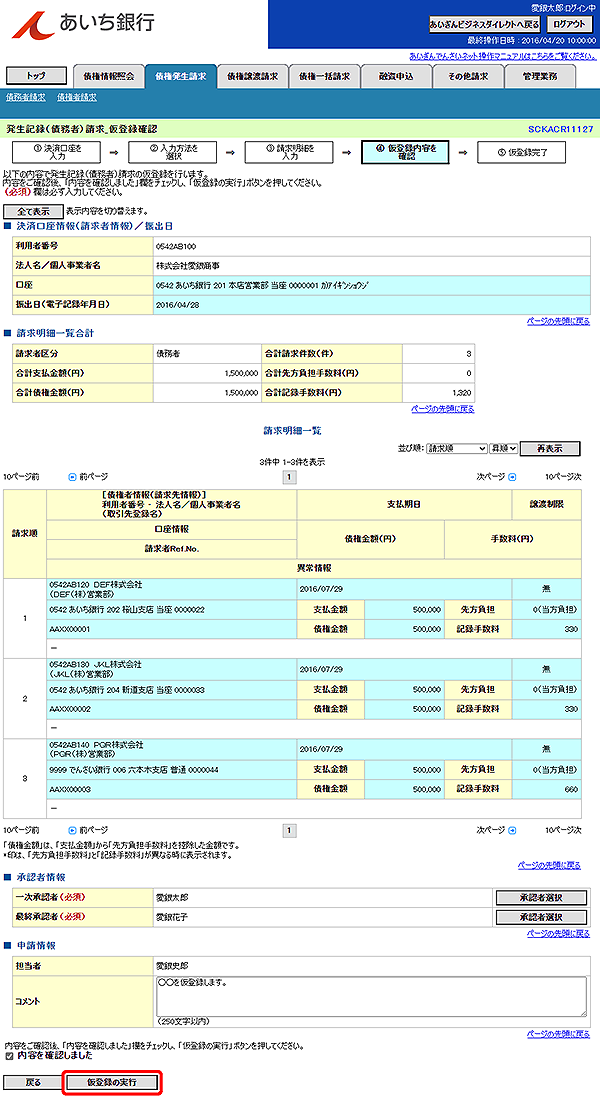Image resolution: width=600 pixels, height=1098 pixels.
Task: Click the 前ページ arrow icon below the table
Action: (x=71, y=830)
